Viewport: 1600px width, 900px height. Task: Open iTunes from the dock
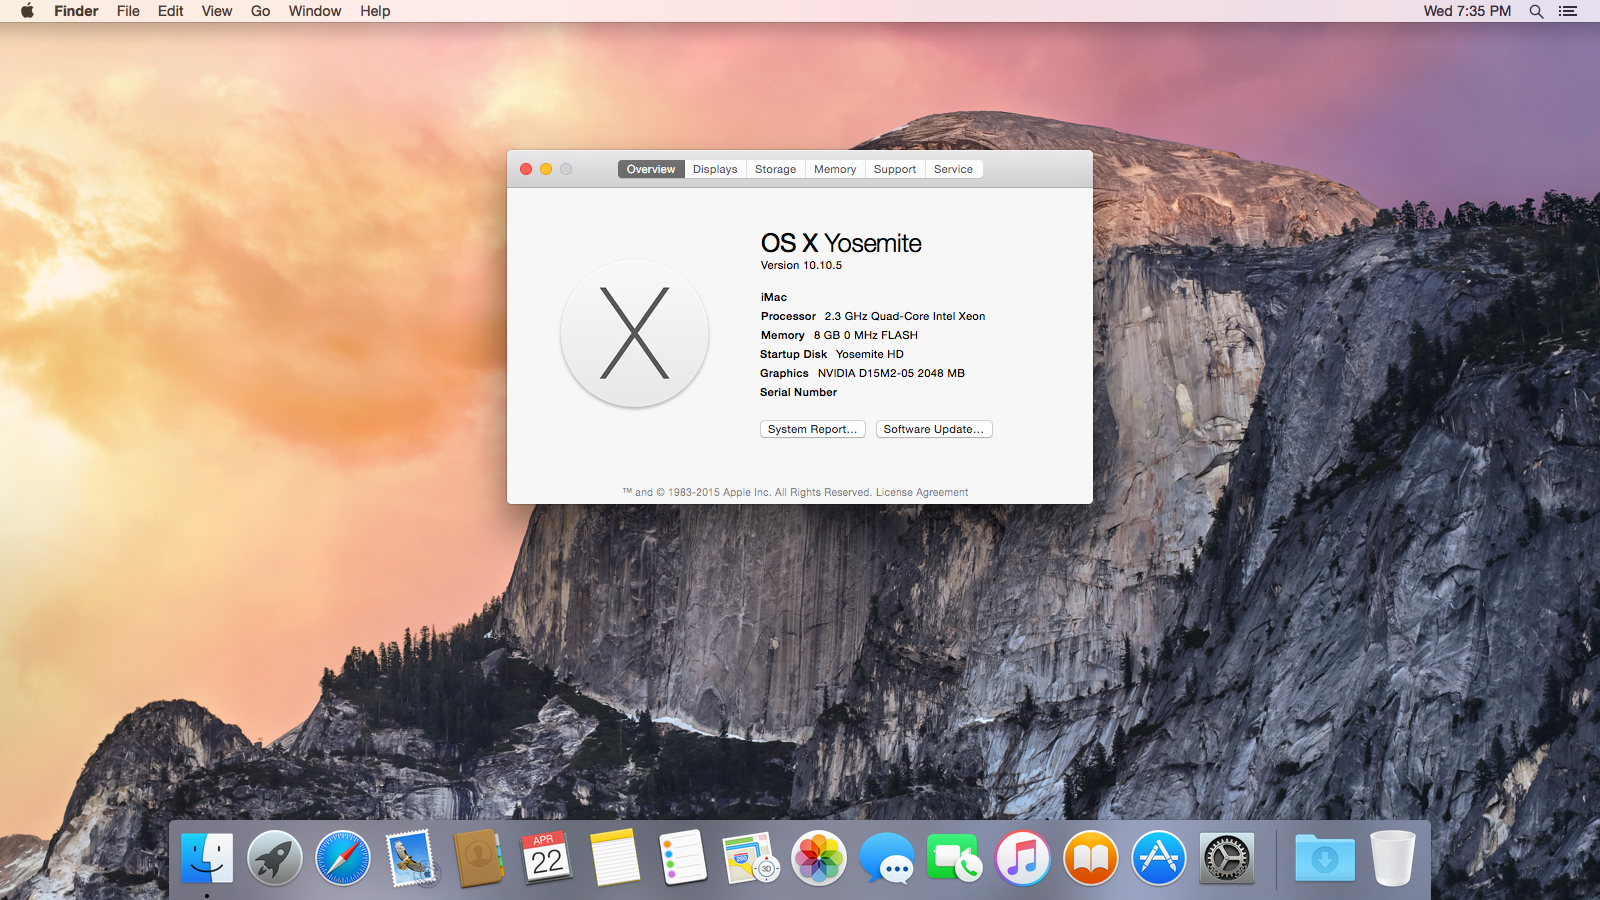[x=1022, y=858]
